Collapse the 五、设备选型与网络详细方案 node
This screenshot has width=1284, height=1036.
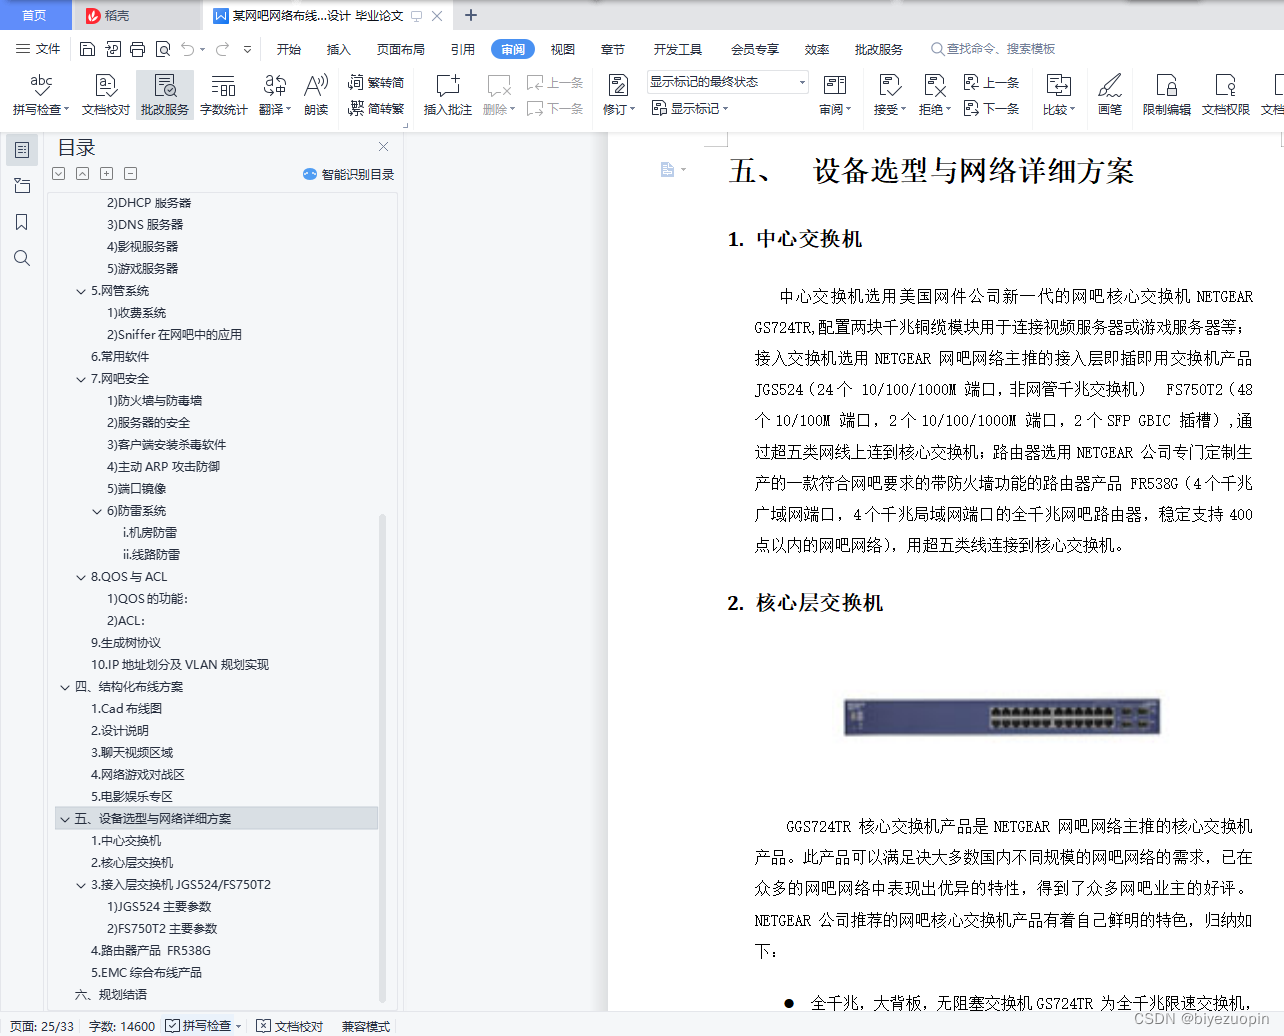coord(65,819)
